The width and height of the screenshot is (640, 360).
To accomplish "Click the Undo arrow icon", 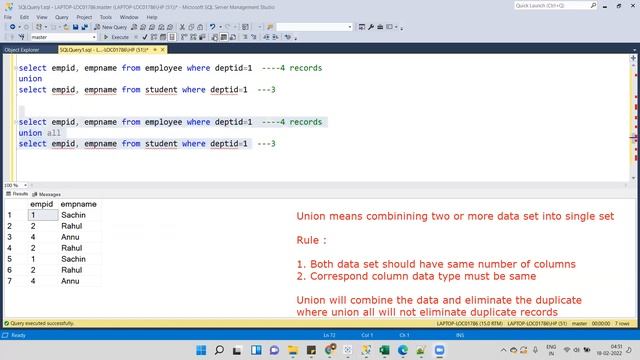I will 212,27.
